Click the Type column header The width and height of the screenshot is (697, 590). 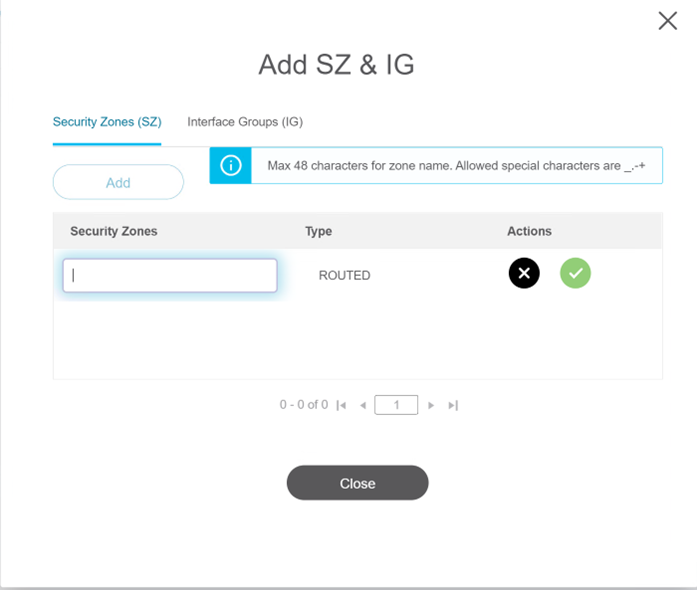[319, 231]
